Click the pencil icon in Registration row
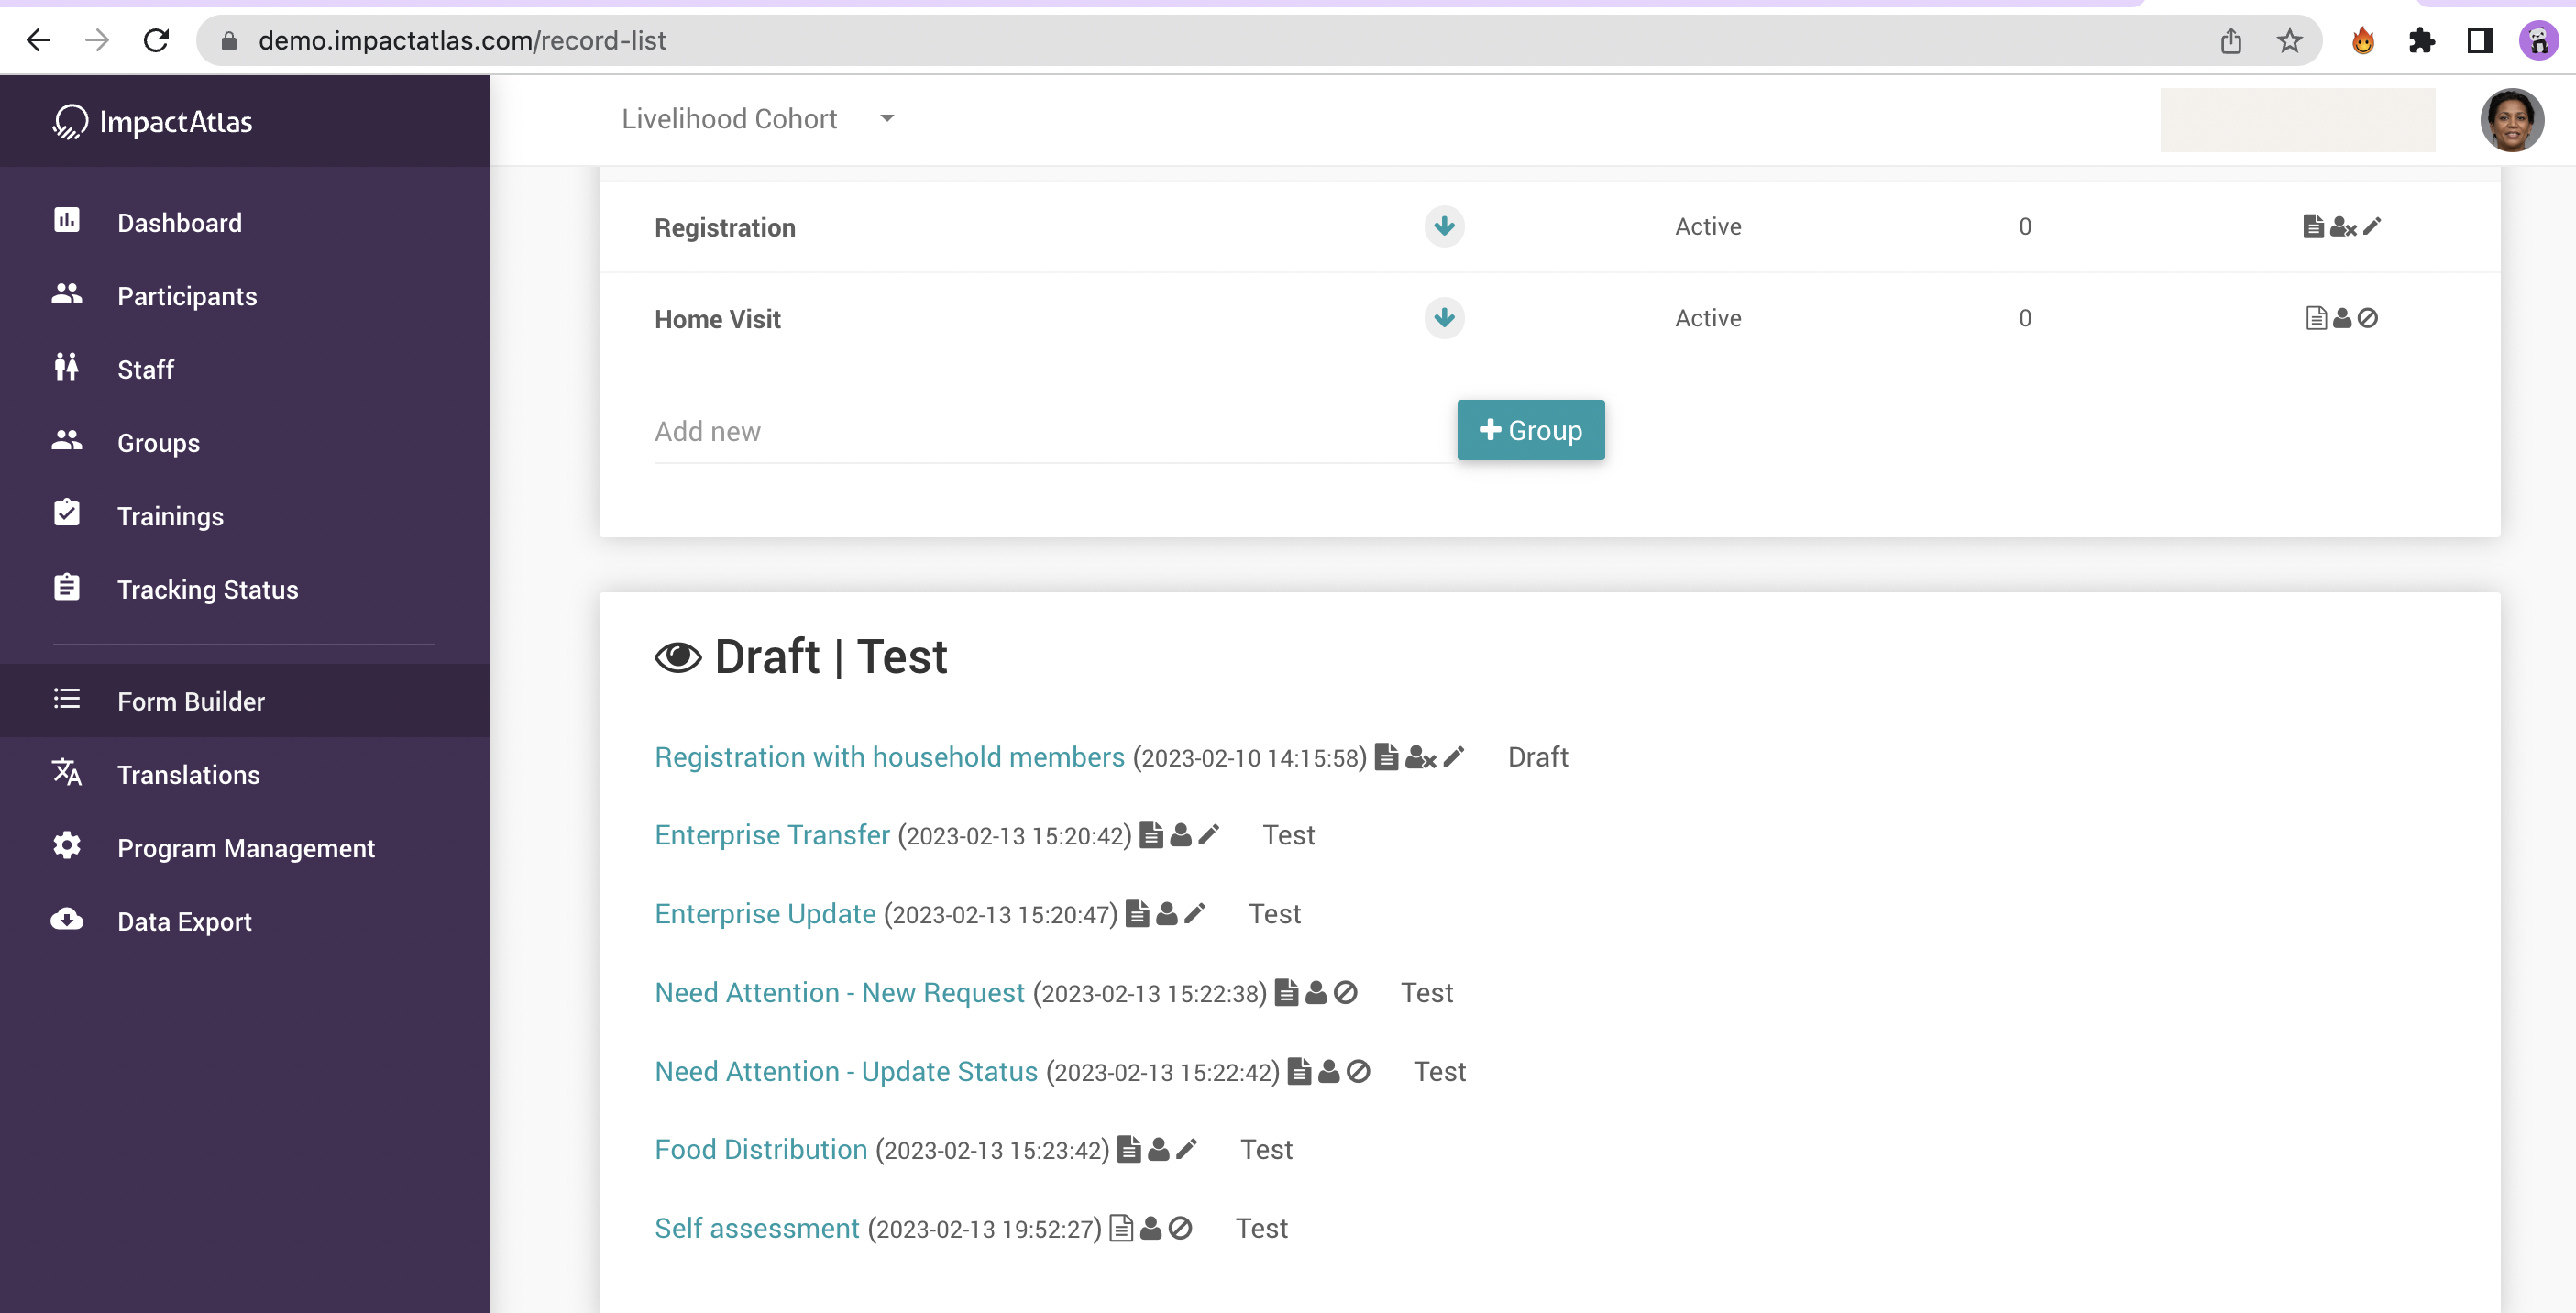This screenshot has width=2576, height=1313. (2372, 226)
